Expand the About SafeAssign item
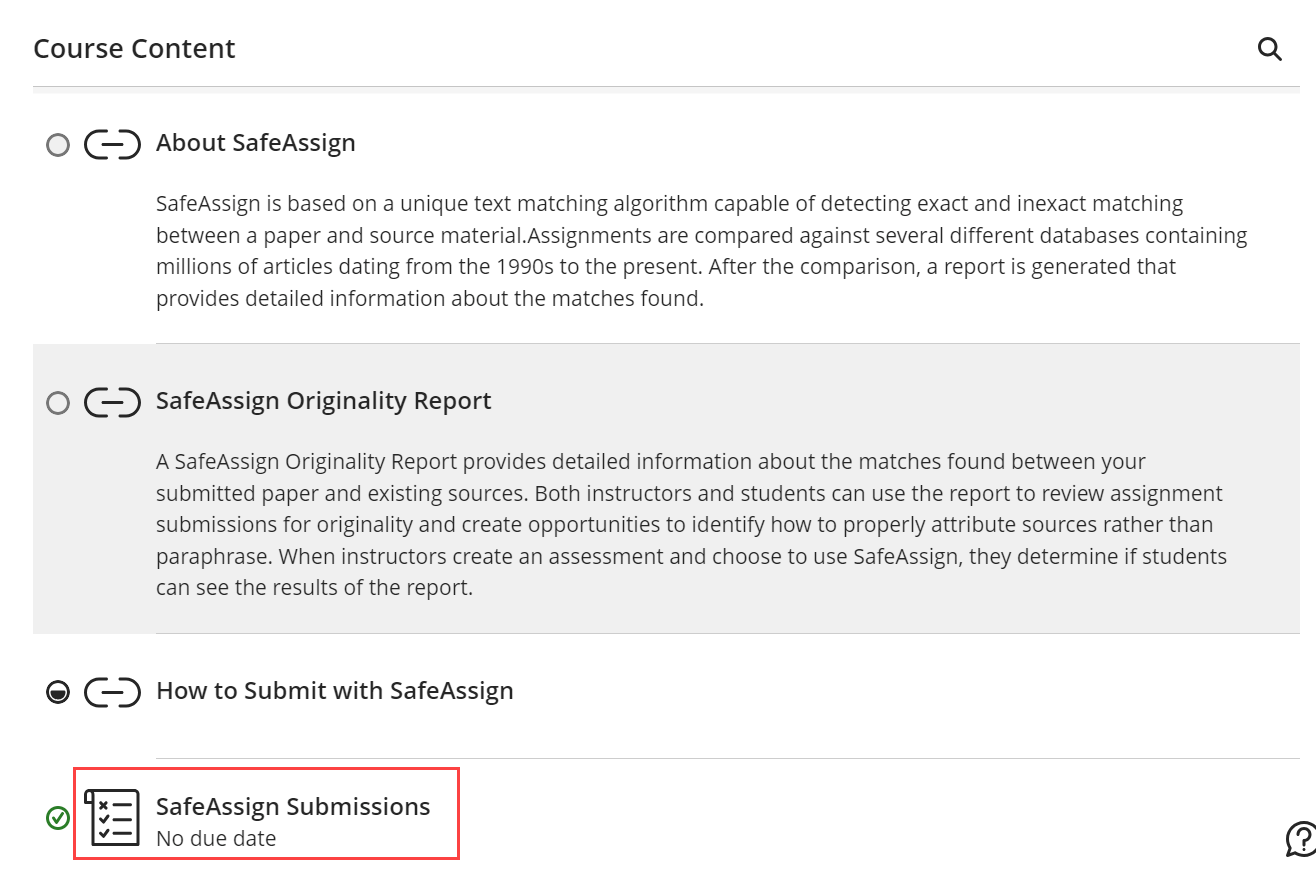The width and height of the screenshot is (1316, 879). tap(255, 142)
